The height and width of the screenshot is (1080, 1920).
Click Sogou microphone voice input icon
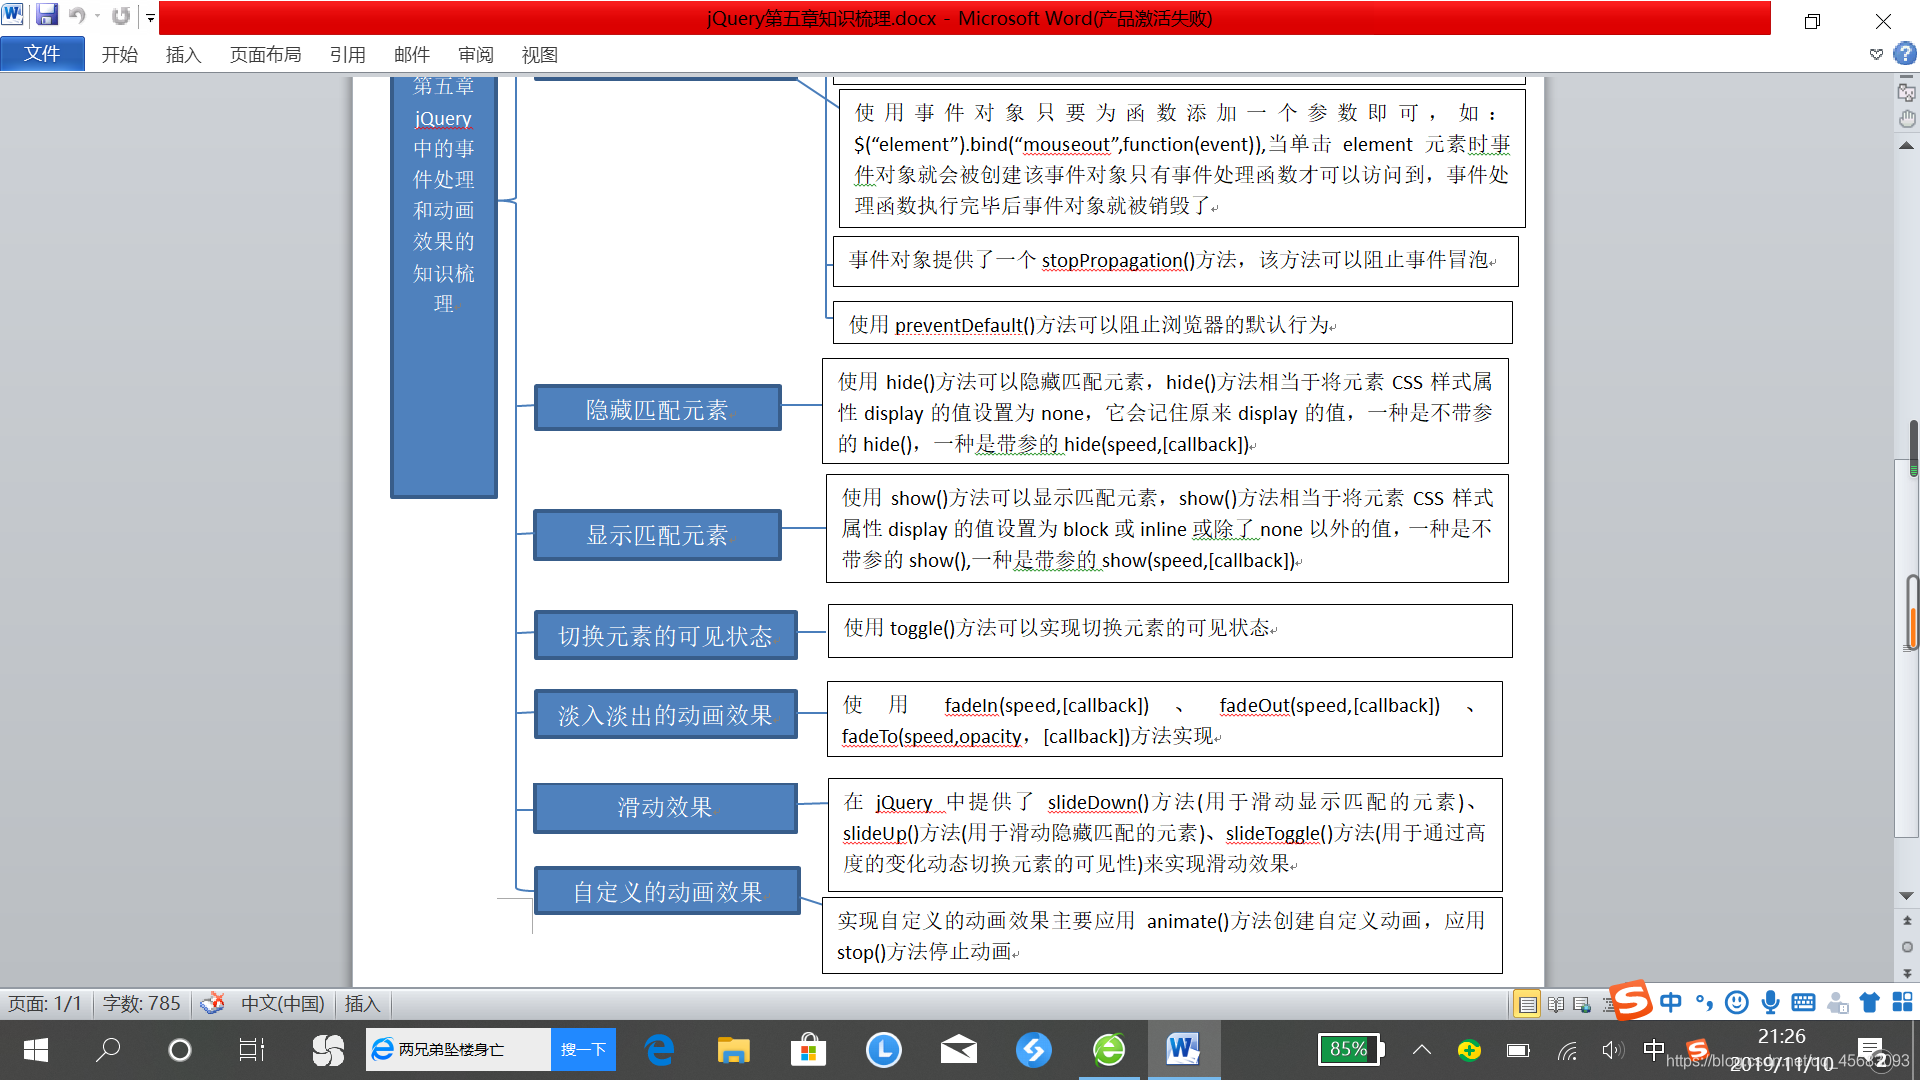1770,1002
